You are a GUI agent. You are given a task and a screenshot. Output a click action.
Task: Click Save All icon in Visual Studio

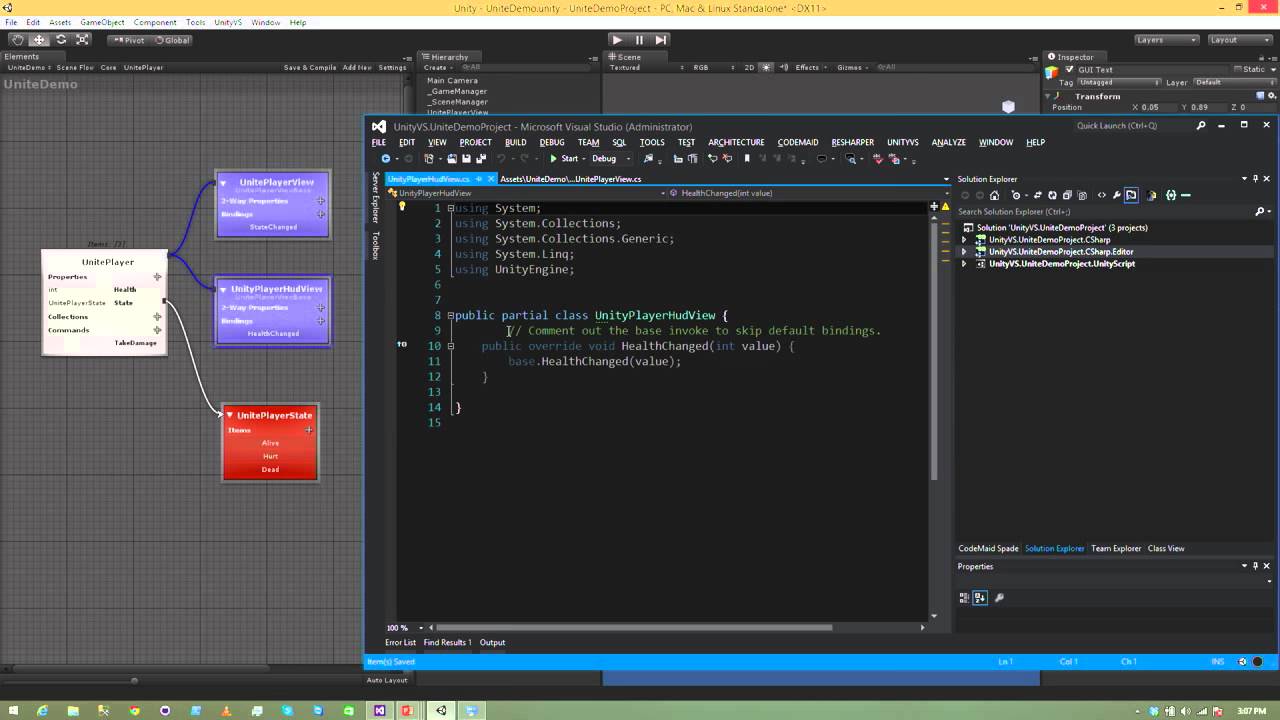[x=481, y=159]
